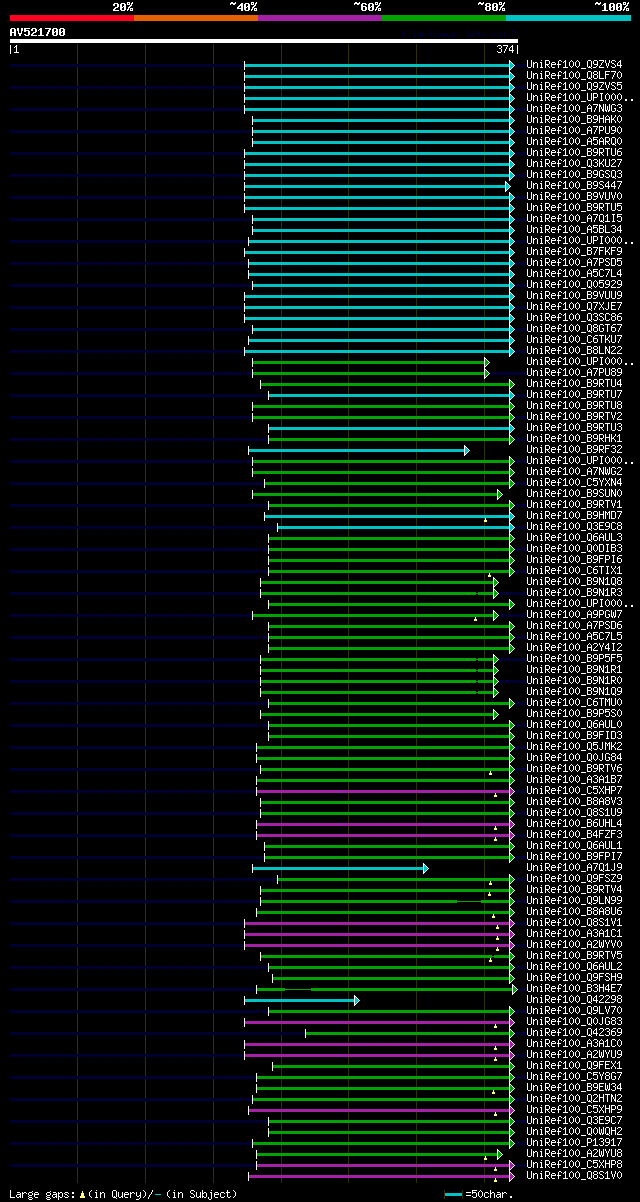This screenshot has height=1202, width=640.
Task: Open hit UniRef100_B9HAK0
Action: pos(574,119)
